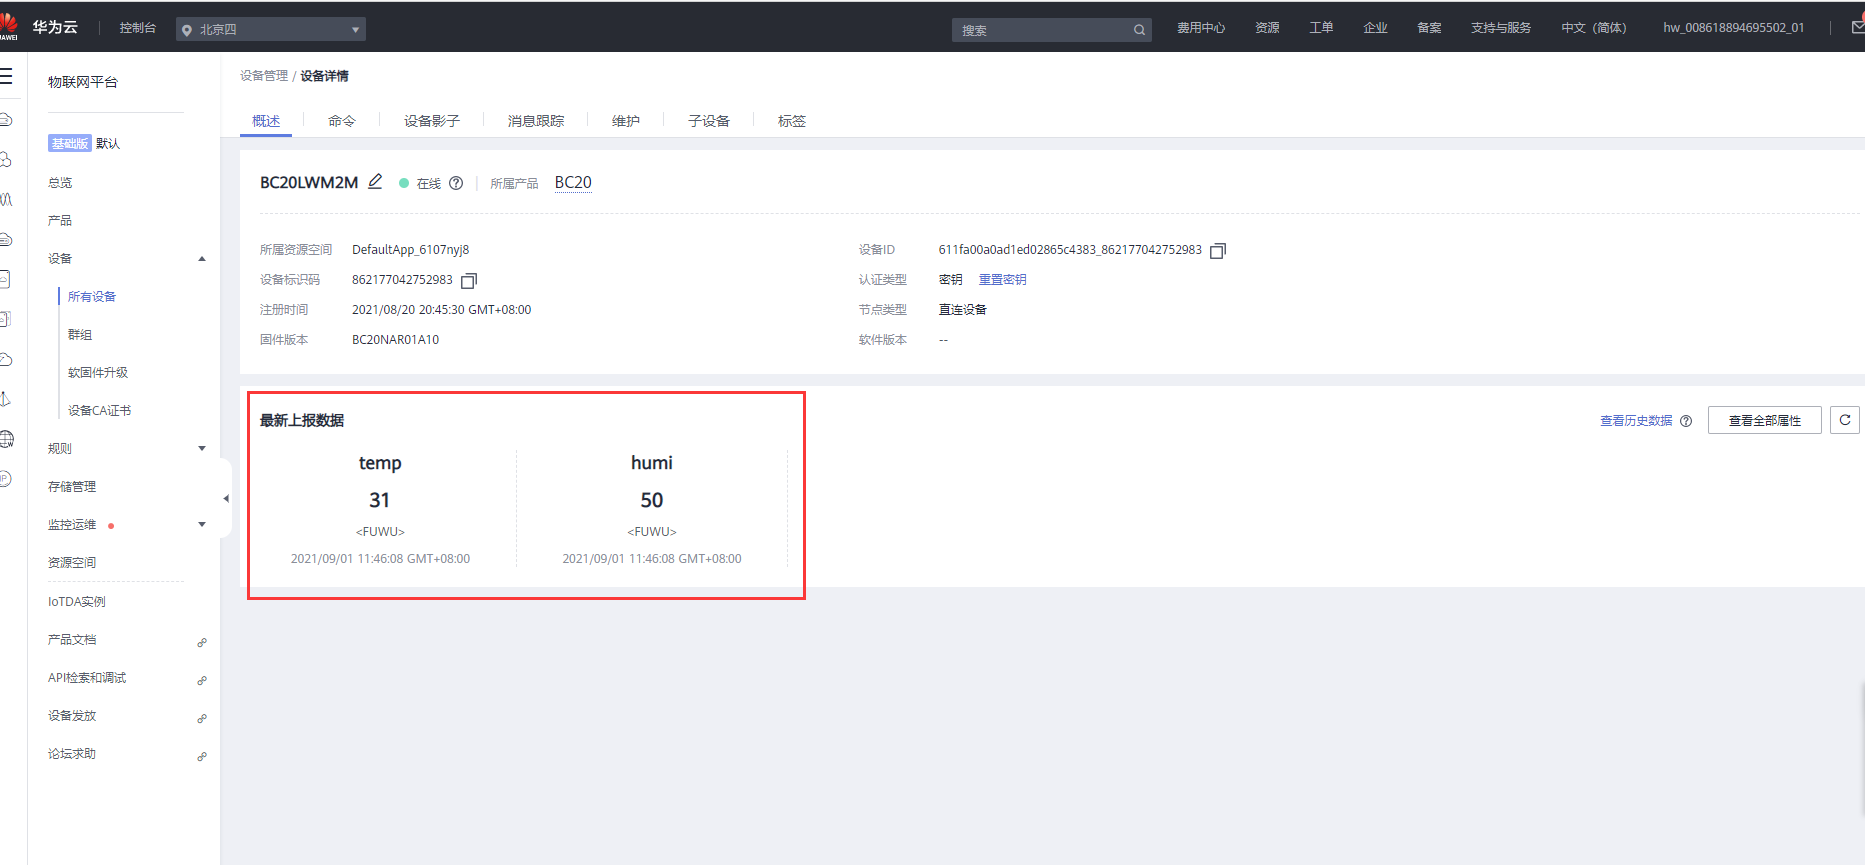This screenshot has width=1865, height=865.
Task: Click the 最新上报数据 heading
Action: click(302, 421)
